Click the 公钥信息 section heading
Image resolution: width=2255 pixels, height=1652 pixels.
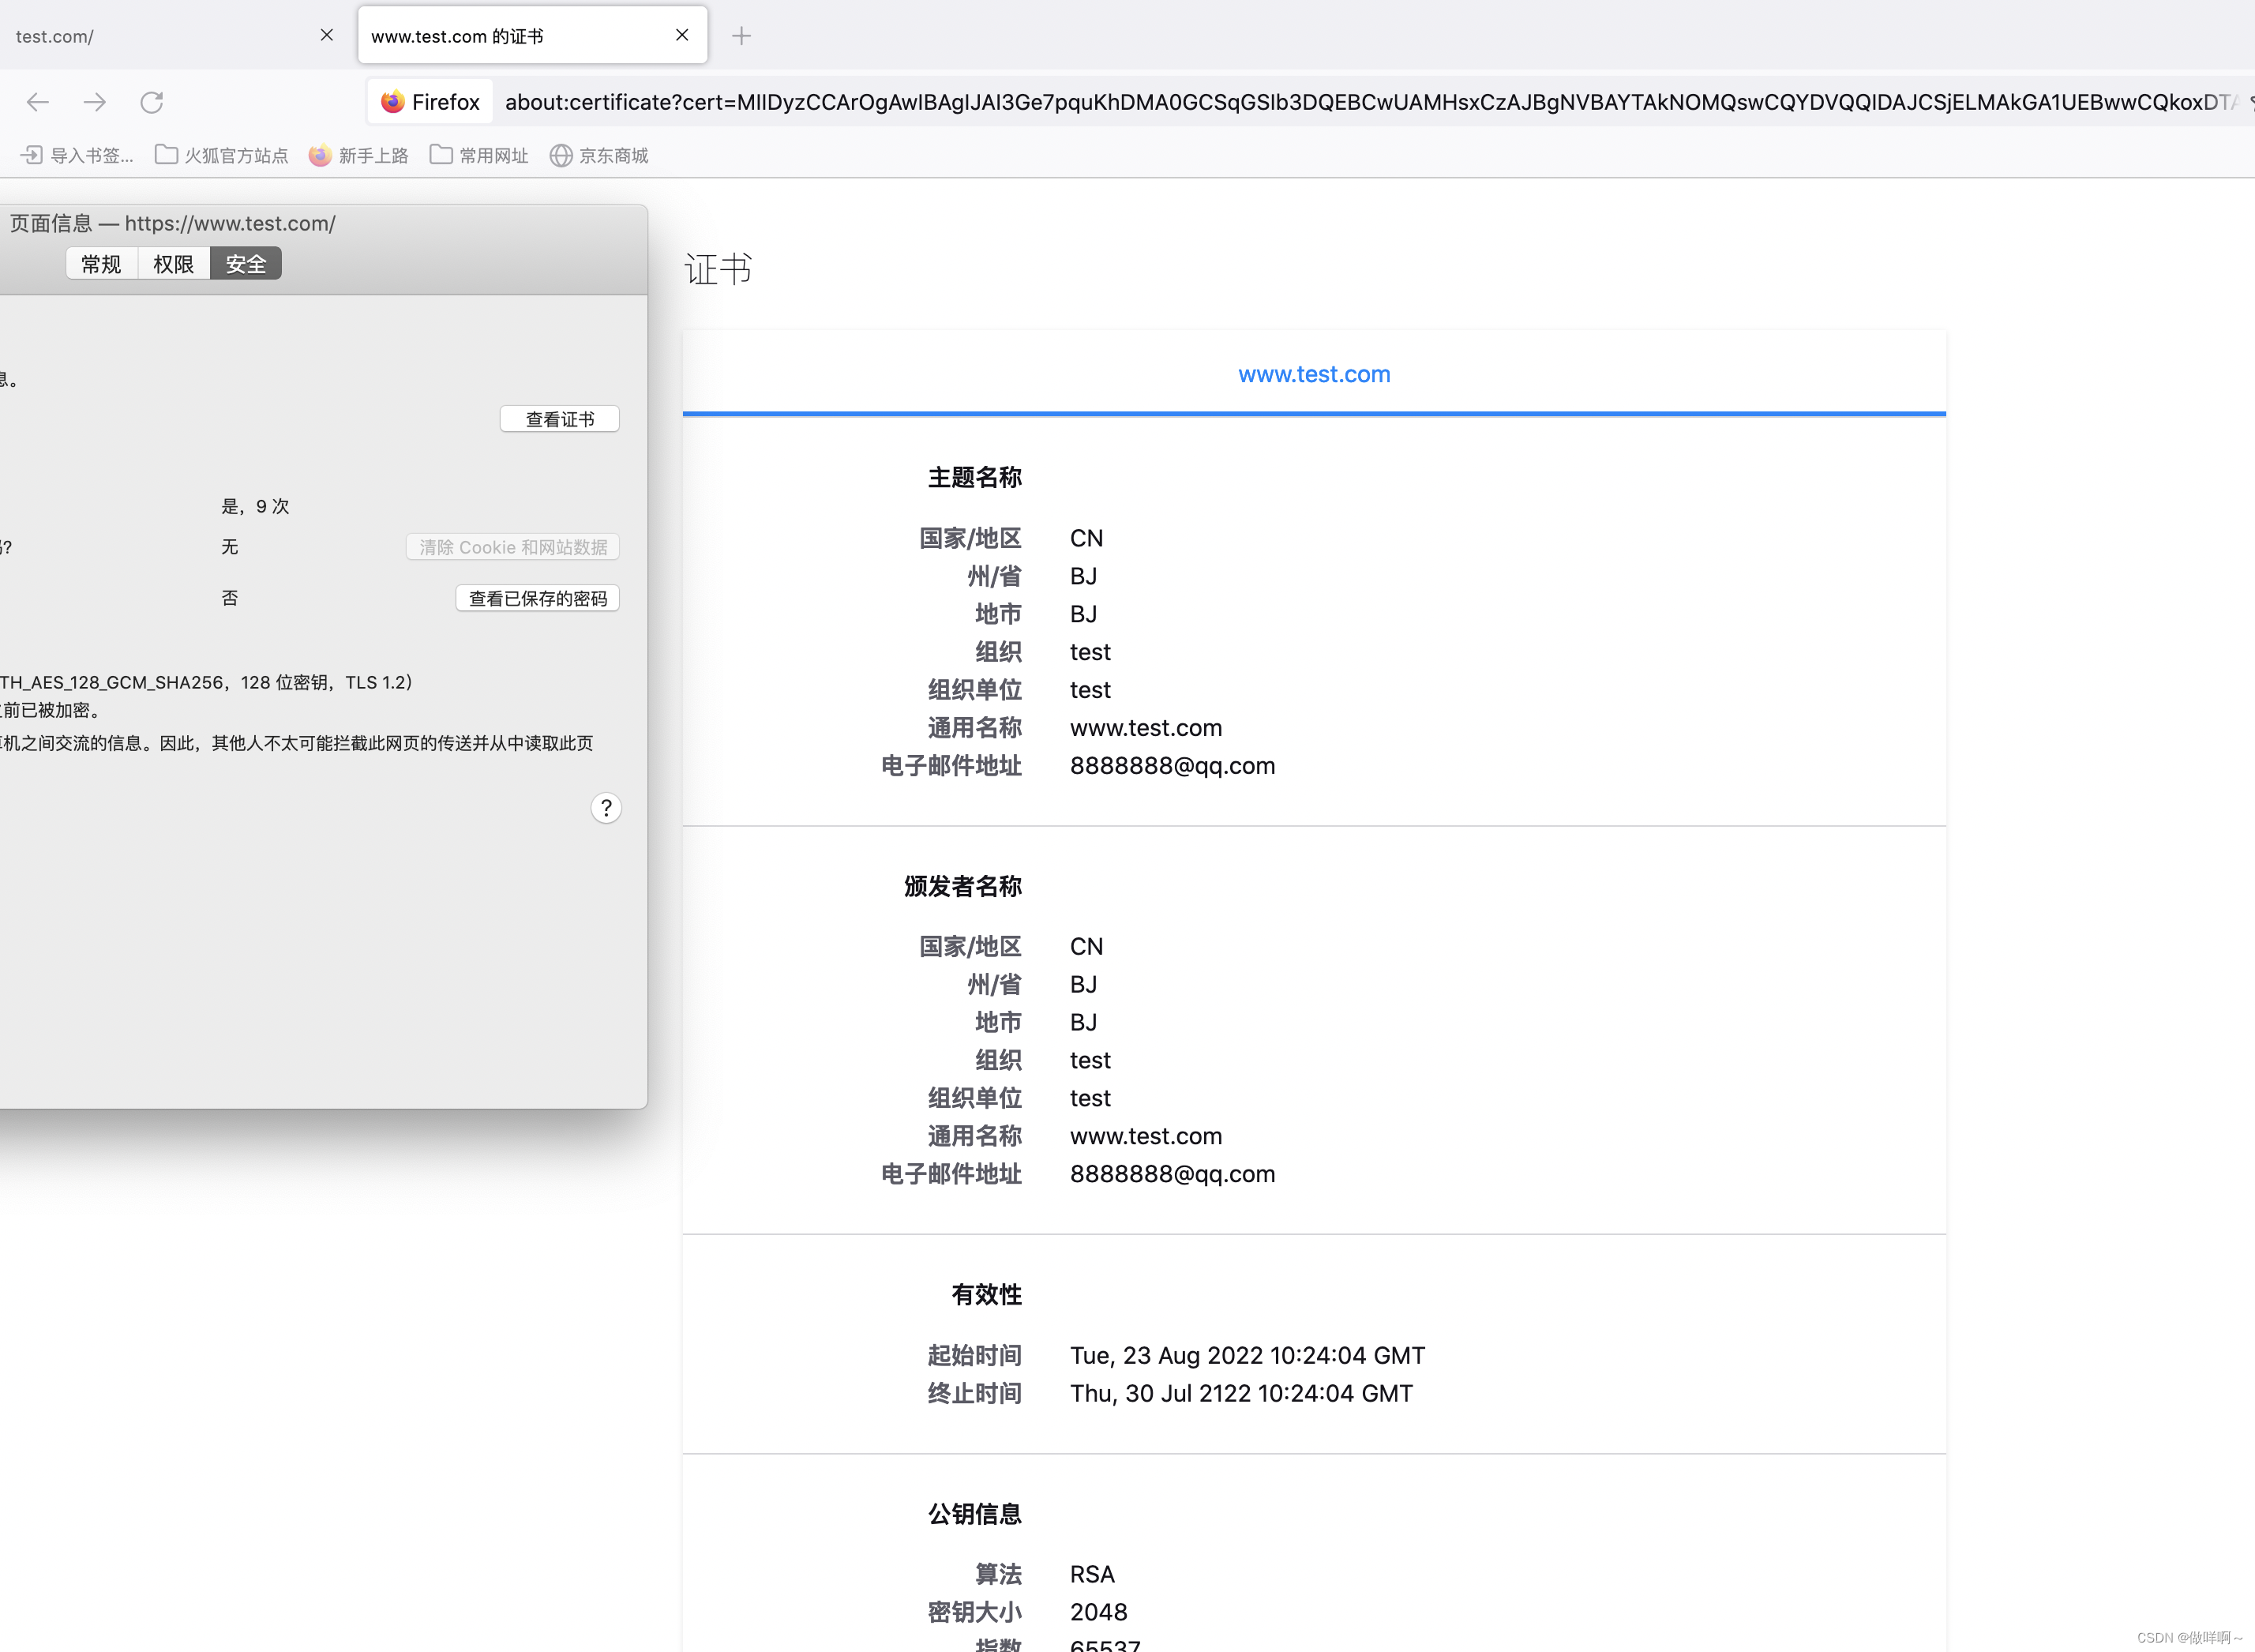point(975,1514)
